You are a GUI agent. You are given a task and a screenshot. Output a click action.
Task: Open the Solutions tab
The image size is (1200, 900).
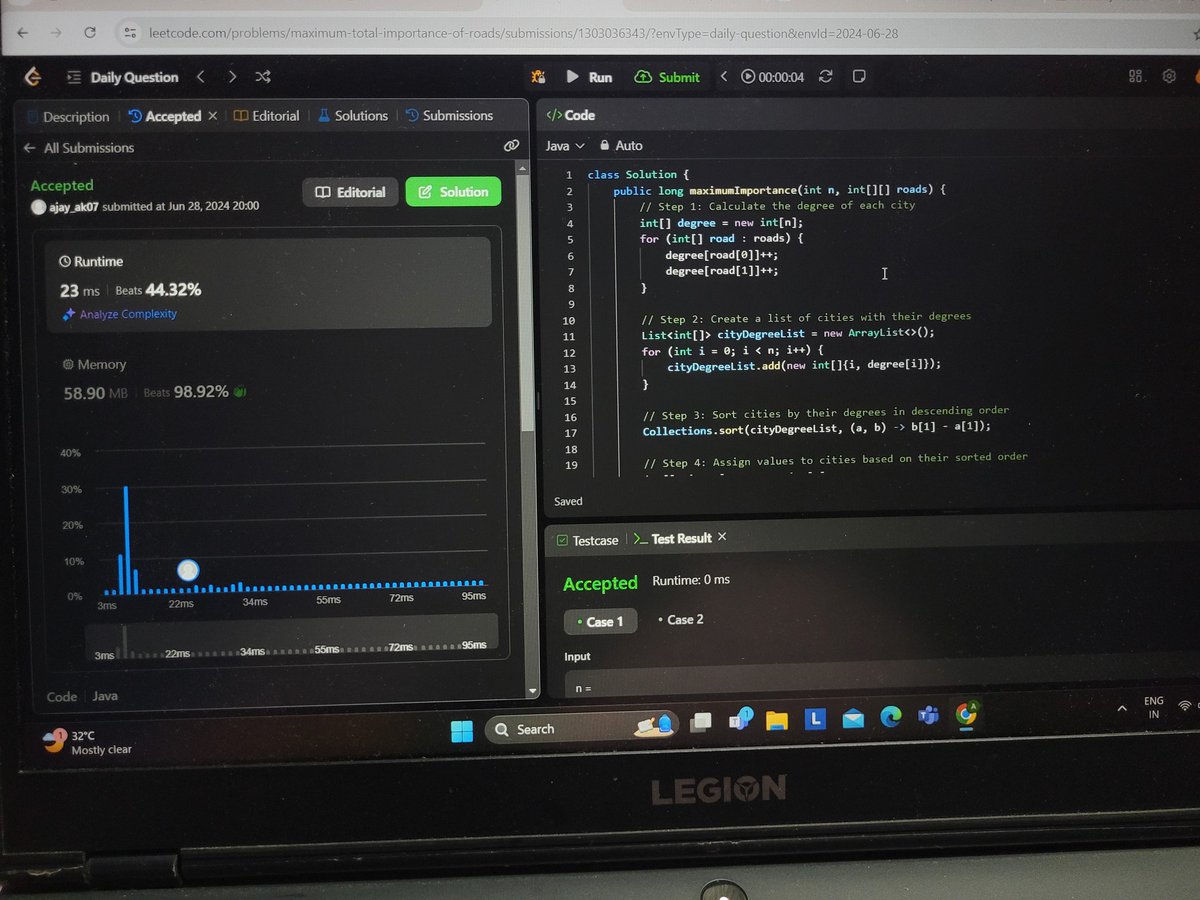[353, 116]
